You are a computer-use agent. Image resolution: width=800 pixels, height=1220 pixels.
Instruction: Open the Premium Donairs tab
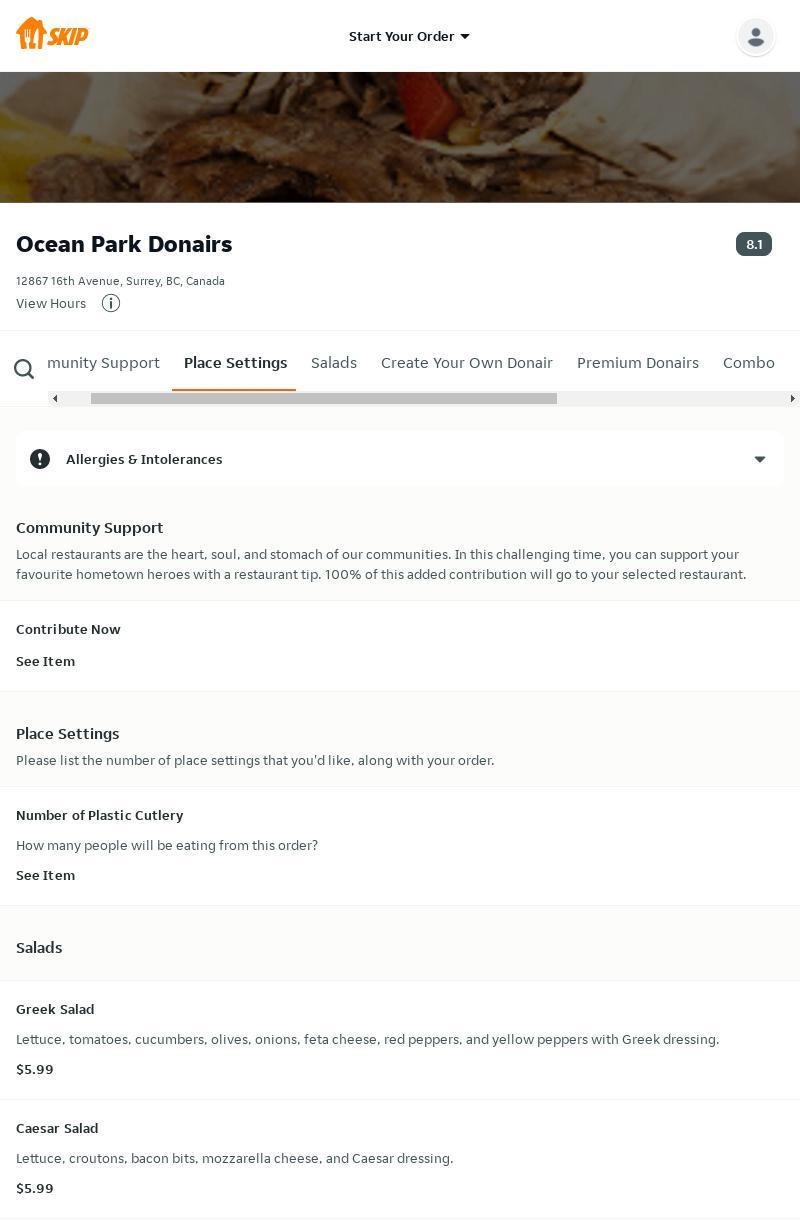click(x=637, y=363)
